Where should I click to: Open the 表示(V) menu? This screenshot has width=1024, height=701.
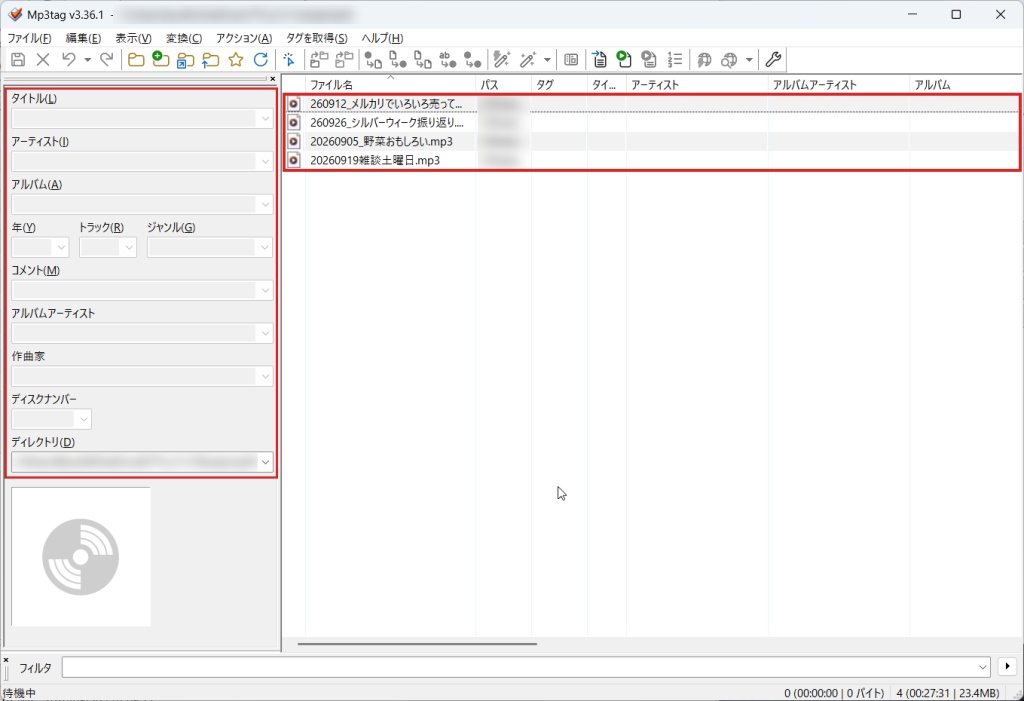click(x=133, y=38)
